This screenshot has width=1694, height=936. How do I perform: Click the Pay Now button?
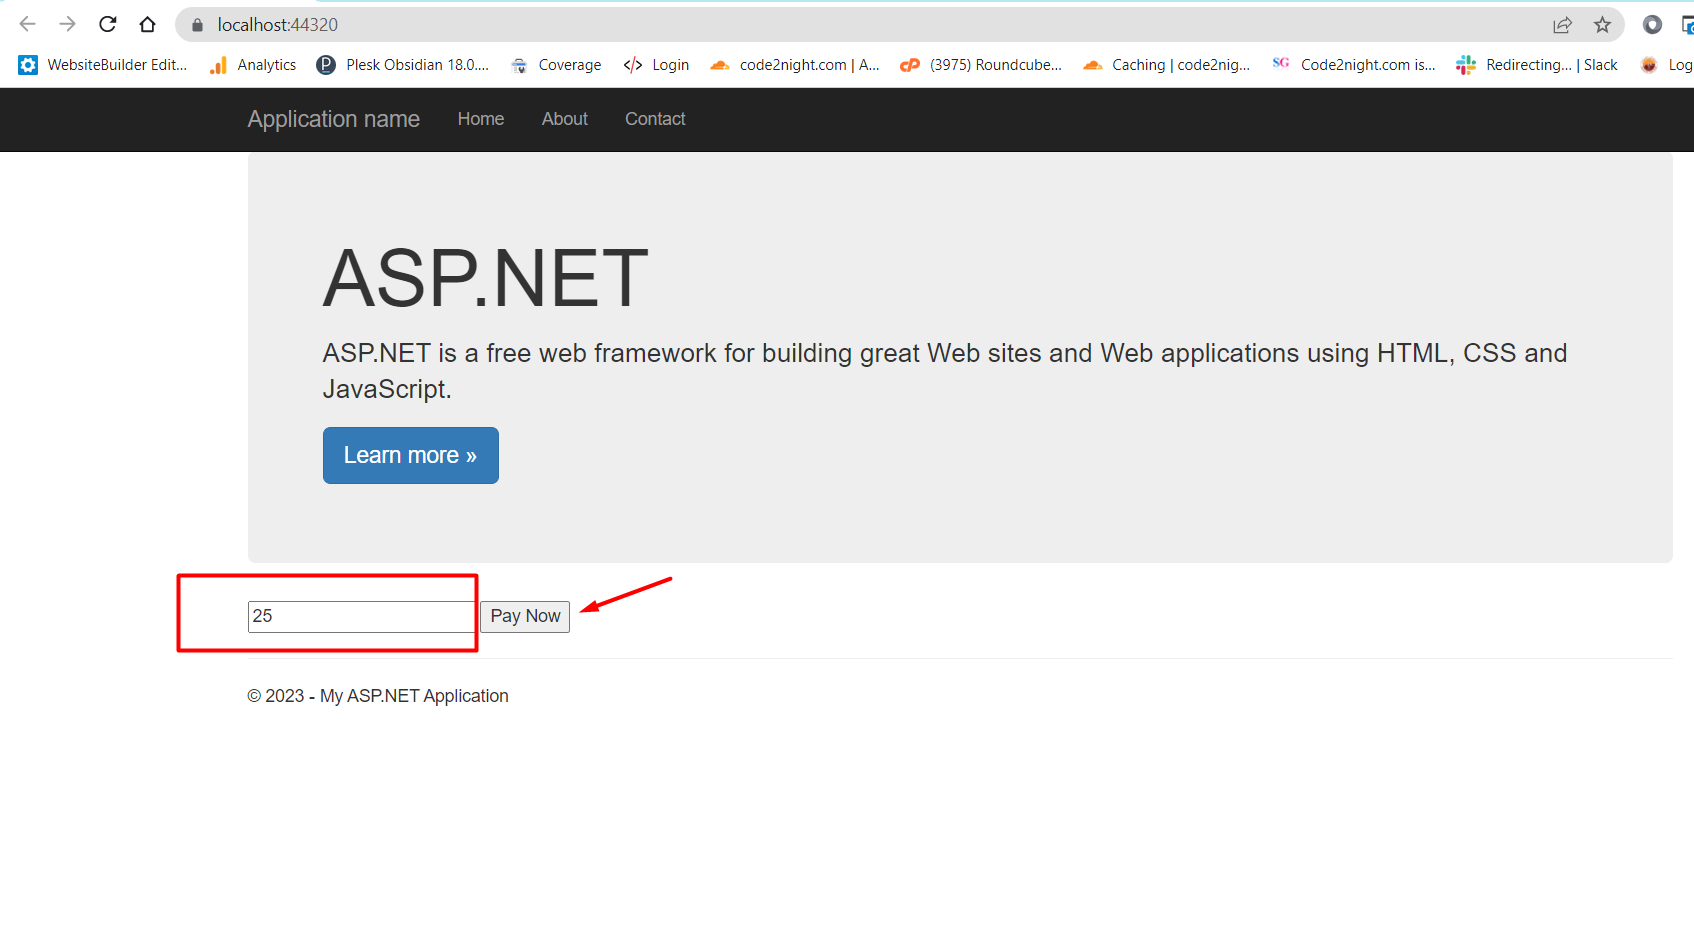tap(525, 617)
